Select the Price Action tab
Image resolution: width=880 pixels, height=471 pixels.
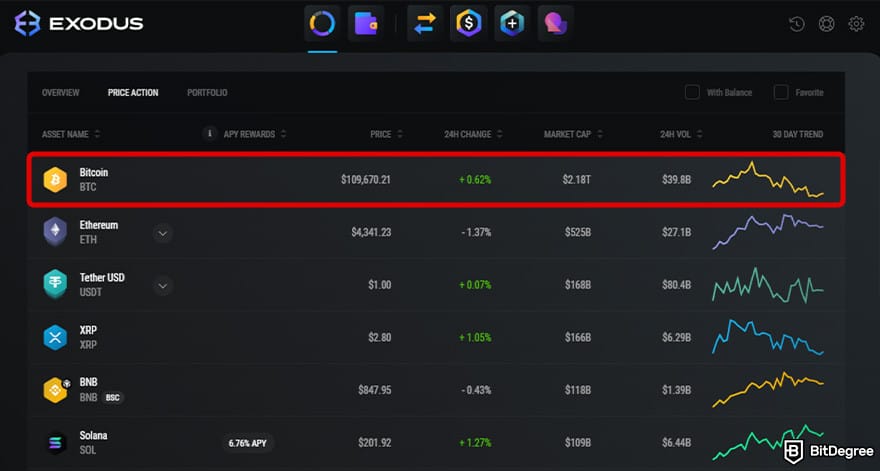click(133, 93)
